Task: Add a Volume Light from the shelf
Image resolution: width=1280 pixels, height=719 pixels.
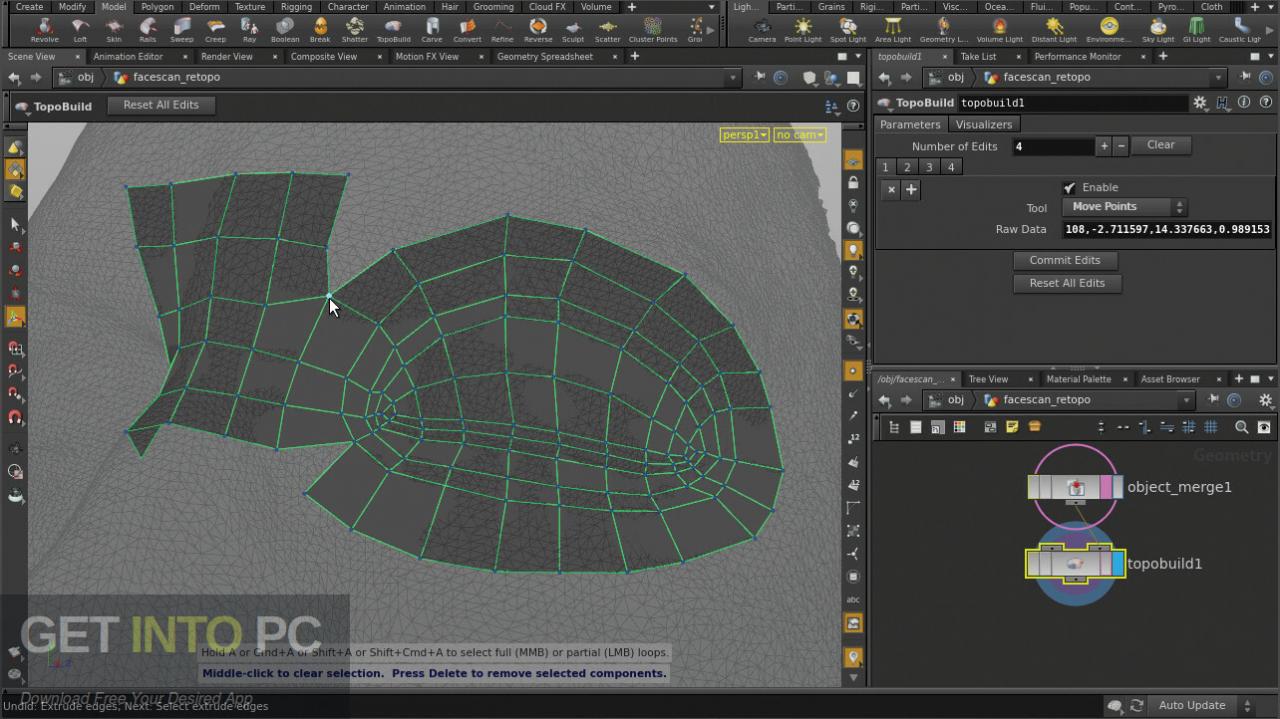Action: (1000, 30)
